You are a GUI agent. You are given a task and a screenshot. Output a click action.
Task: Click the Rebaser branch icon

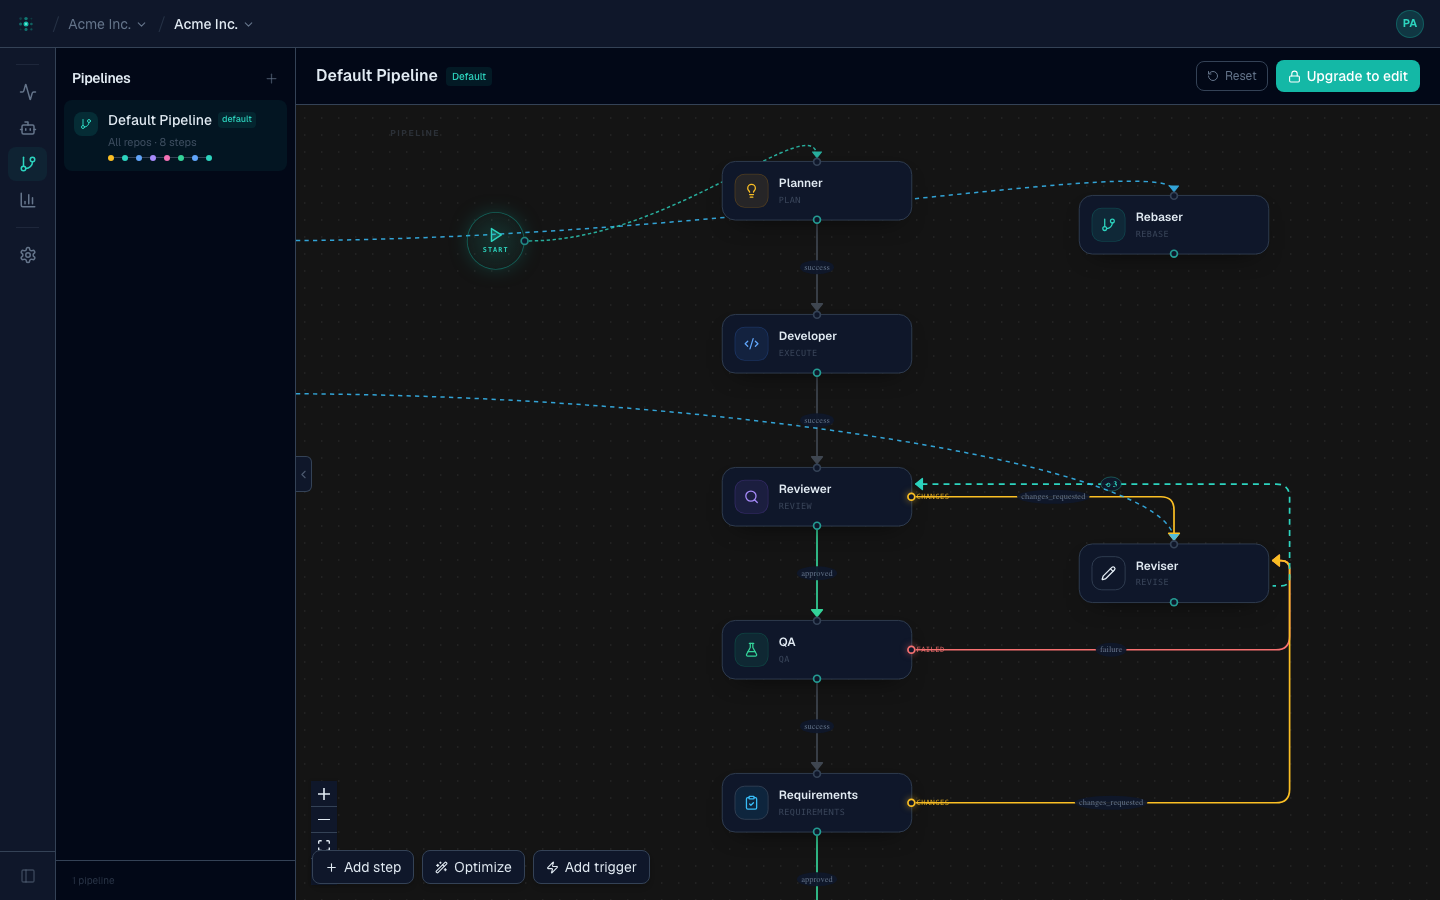1108,225
